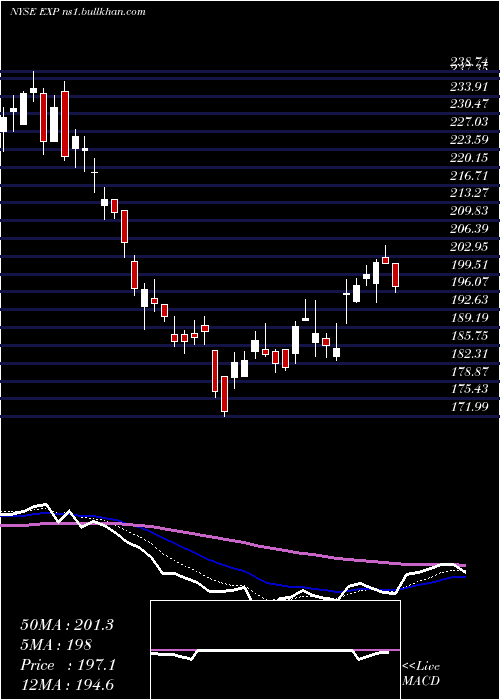Click the 227.03 price label
The height and width of the screenshot is (700, 500).
pyautogui.click(x=468, y=122)
